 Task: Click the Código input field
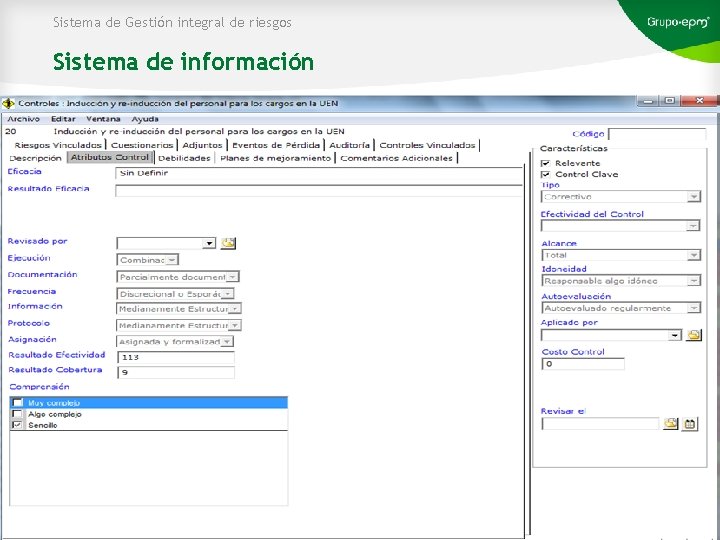(x=657, y=134)
